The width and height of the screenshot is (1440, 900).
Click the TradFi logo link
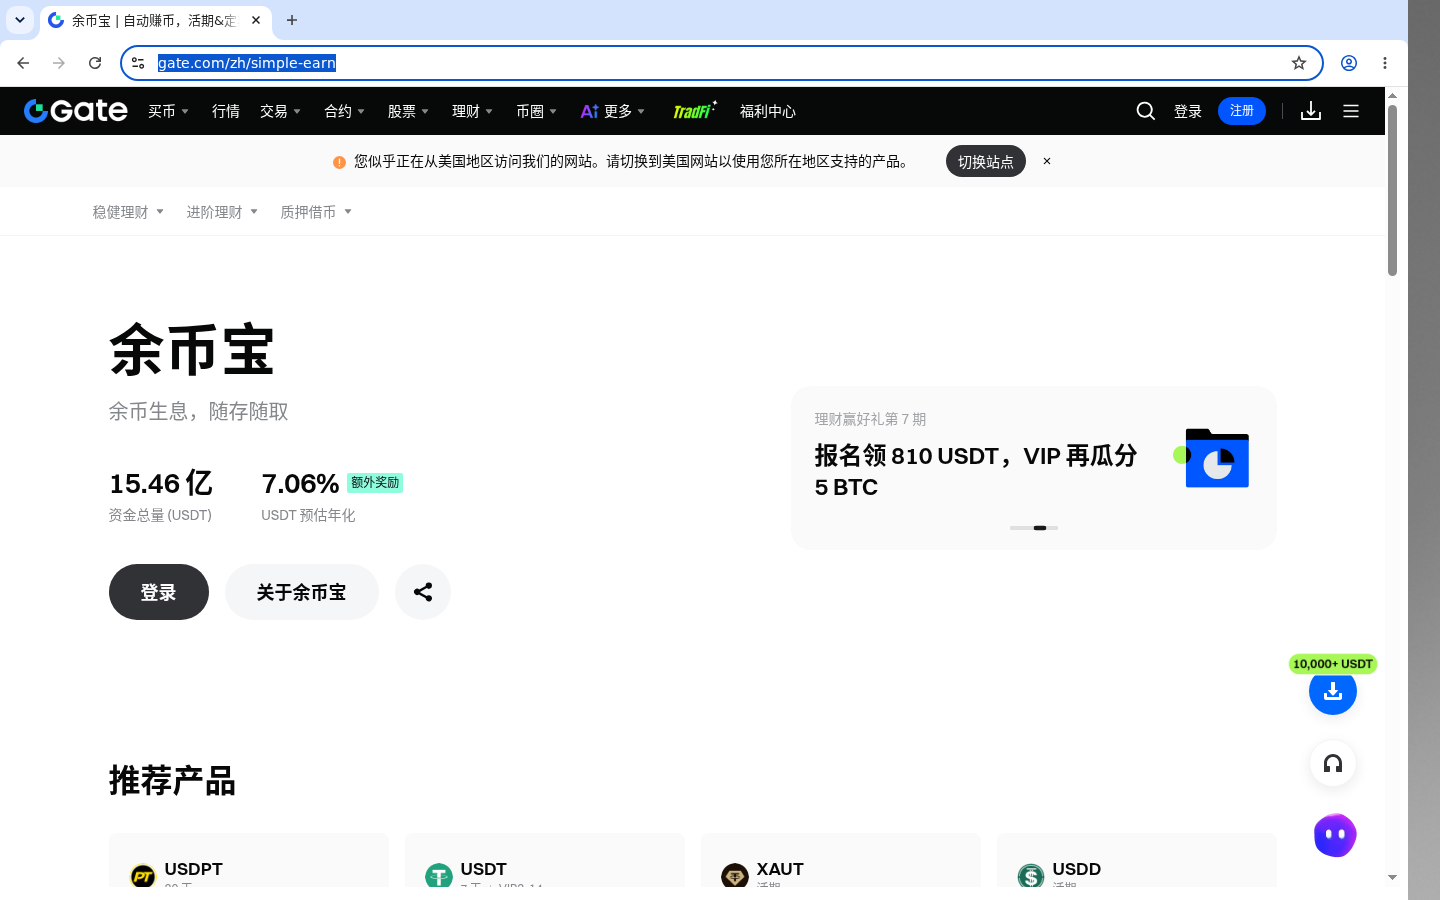pos(694,111)
